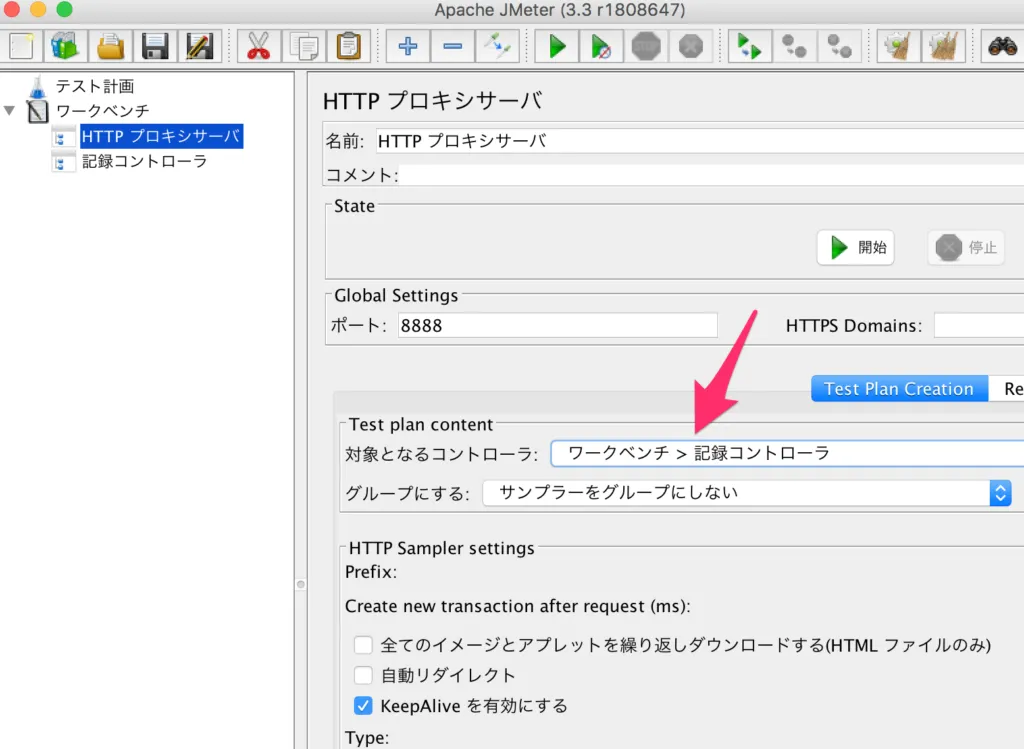
Task: Click the Prefix: label
Action: point(371,572)
